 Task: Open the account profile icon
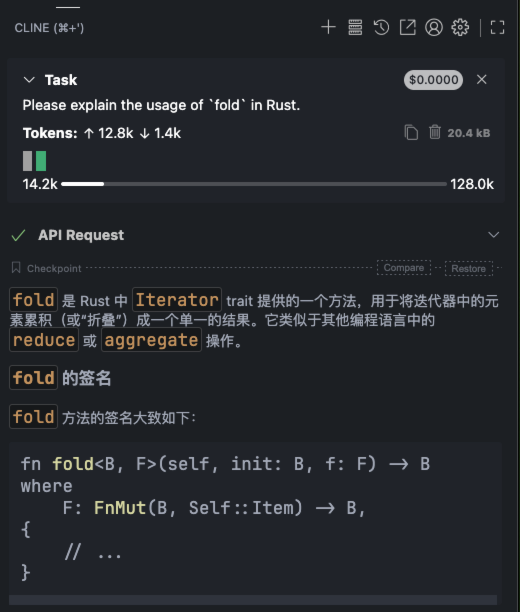coord(434,27)
